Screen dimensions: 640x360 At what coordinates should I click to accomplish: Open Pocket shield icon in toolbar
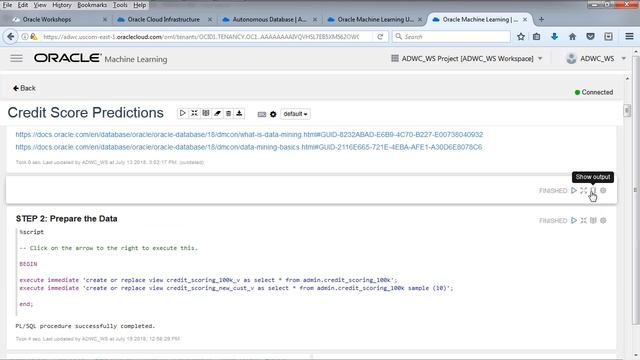[590, 37]
